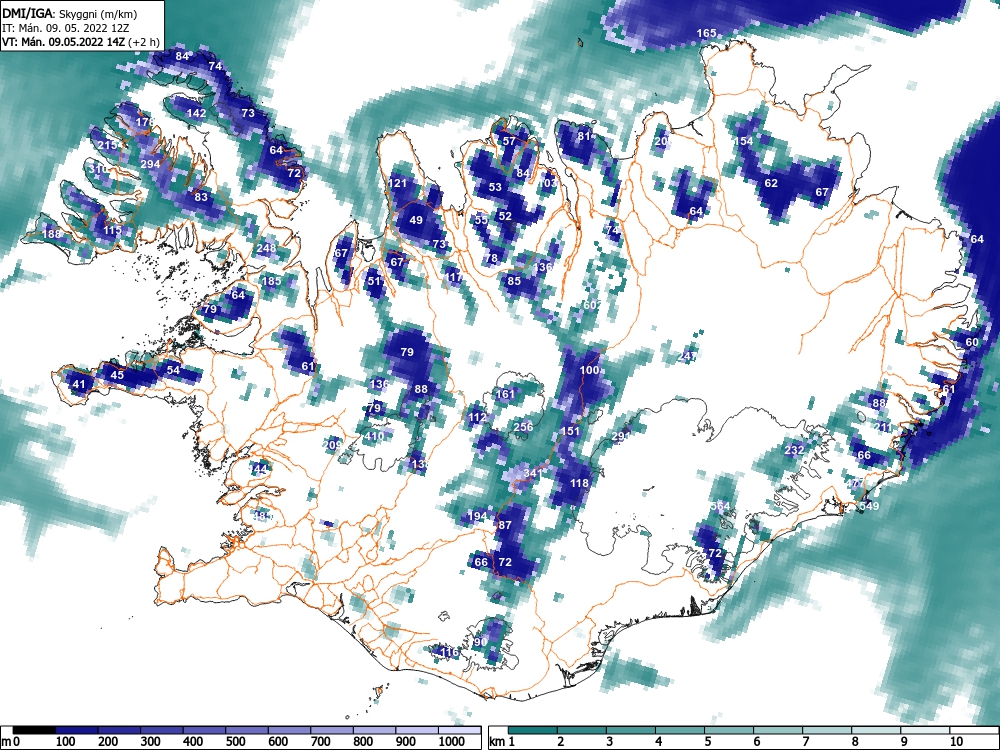Click the dark teal swatch beside 'km 1'
The image size is (1000, 750).
click(x=533, y=730)
